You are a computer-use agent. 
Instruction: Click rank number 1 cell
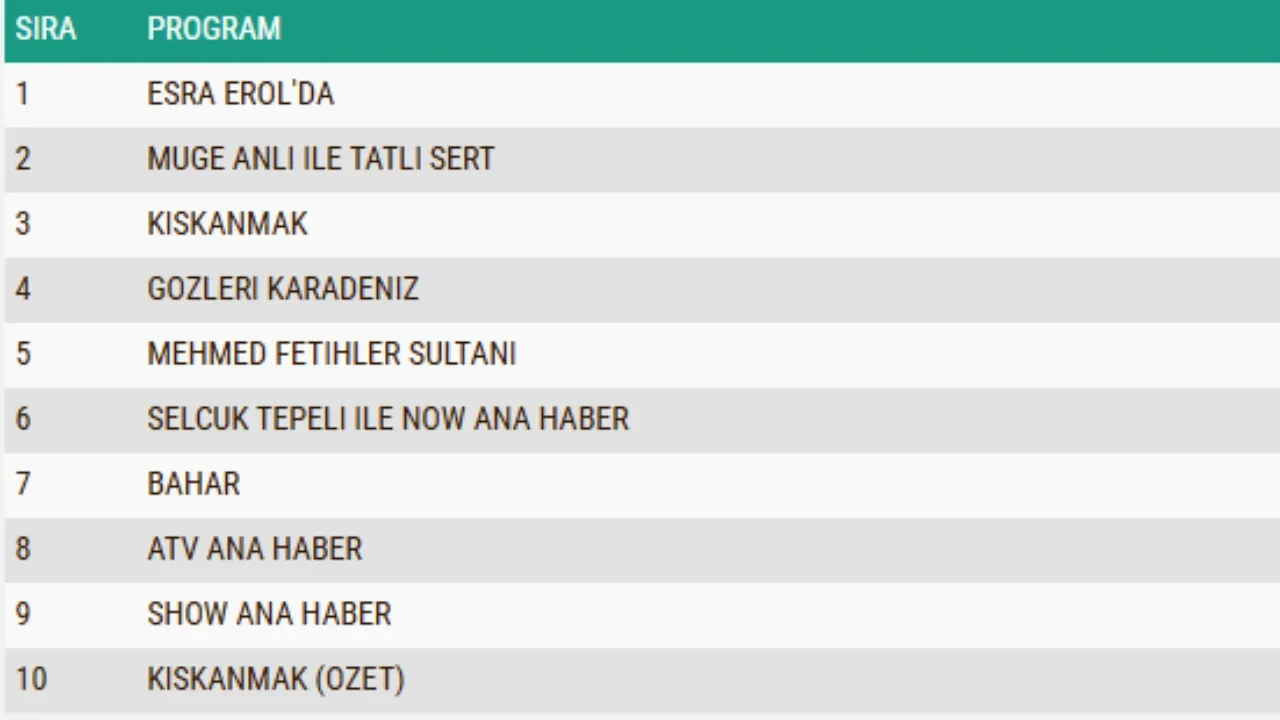click(x=23, y=94)
